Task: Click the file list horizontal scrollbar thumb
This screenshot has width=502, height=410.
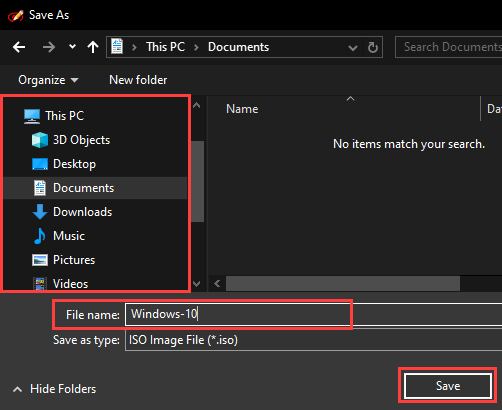Action: coord(343,284)
